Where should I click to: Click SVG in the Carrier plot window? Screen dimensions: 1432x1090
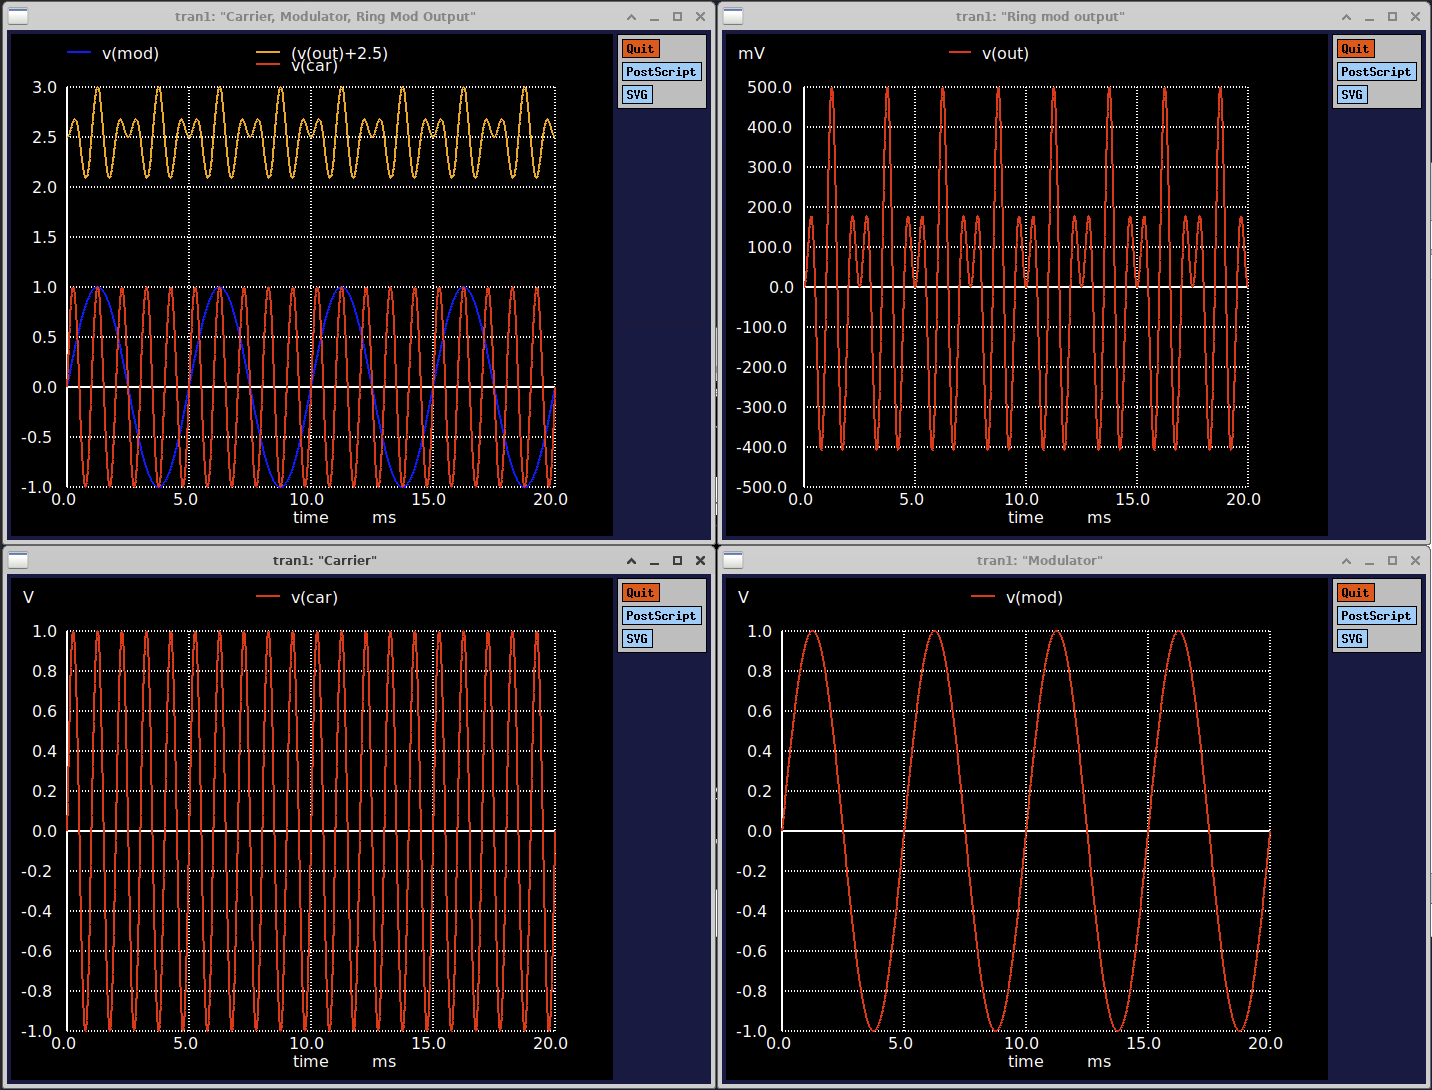click(637, 639)
